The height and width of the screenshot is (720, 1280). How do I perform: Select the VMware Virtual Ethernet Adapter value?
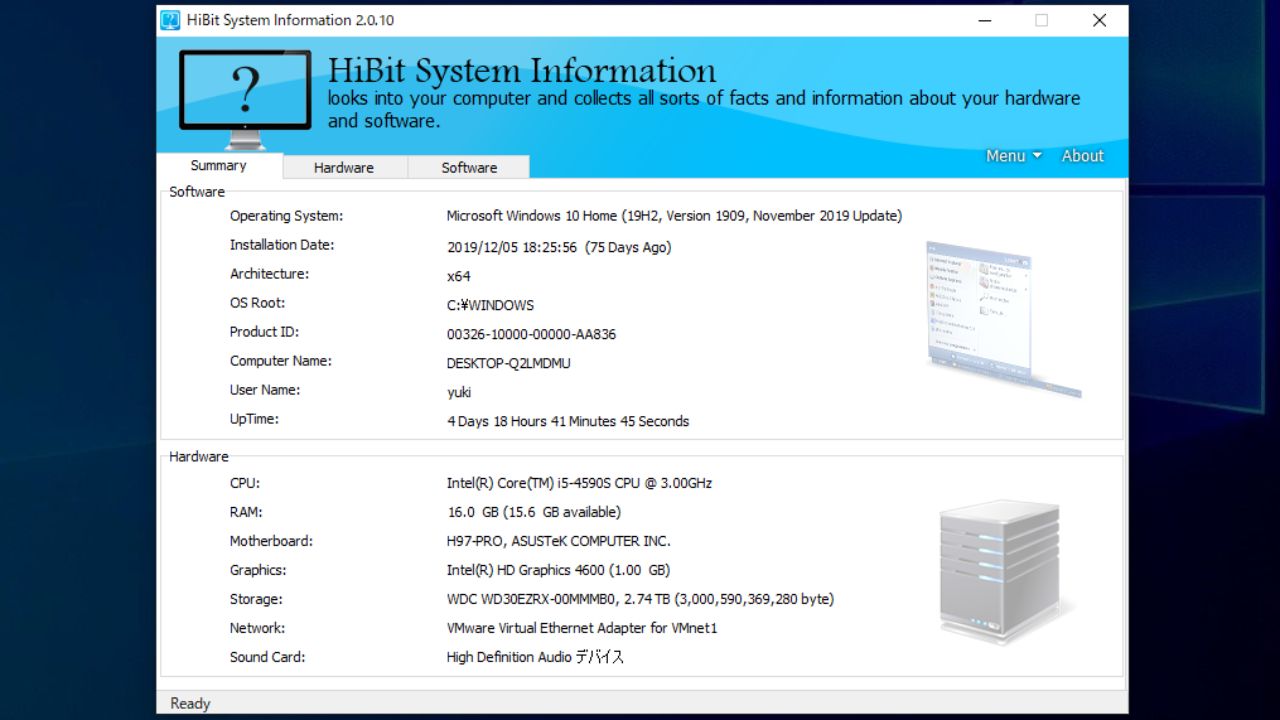click(582, 628)
